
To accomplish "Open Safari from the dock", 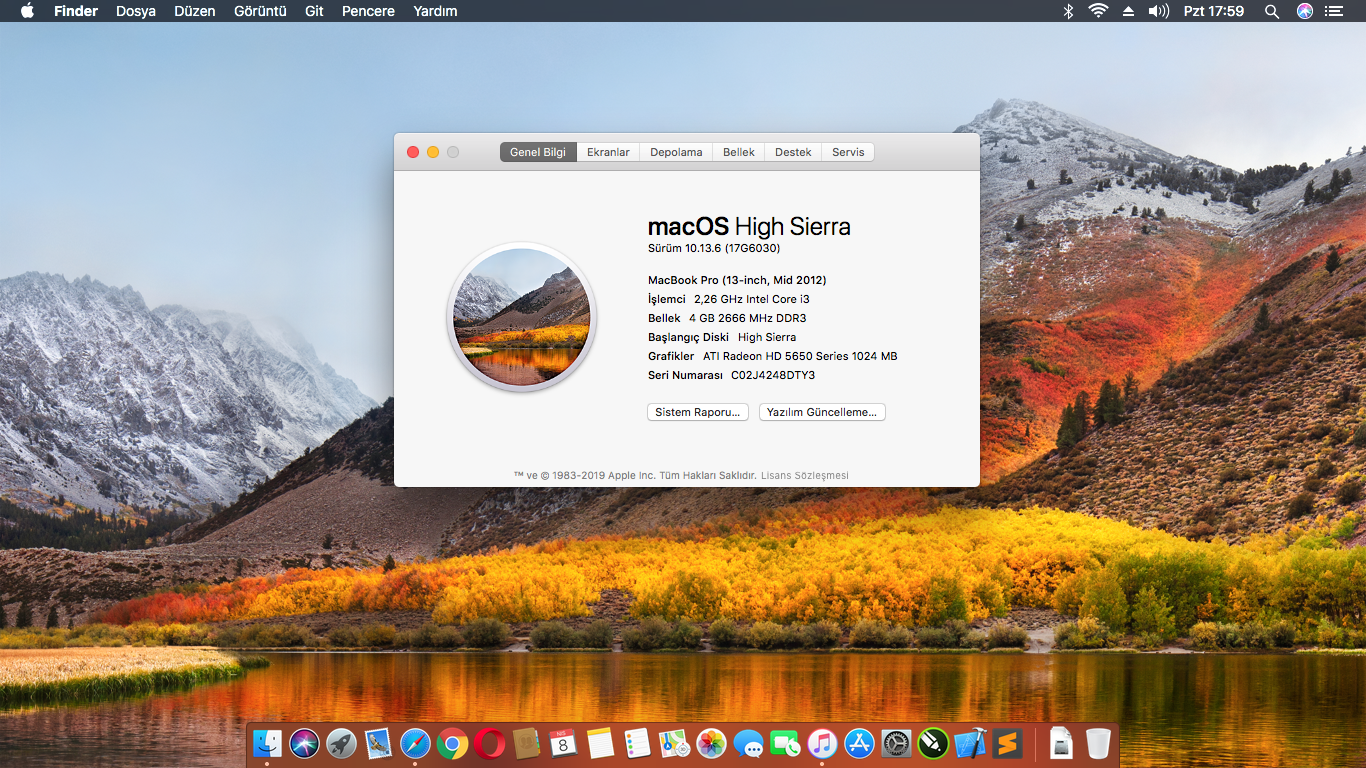I will pos(415,743).
